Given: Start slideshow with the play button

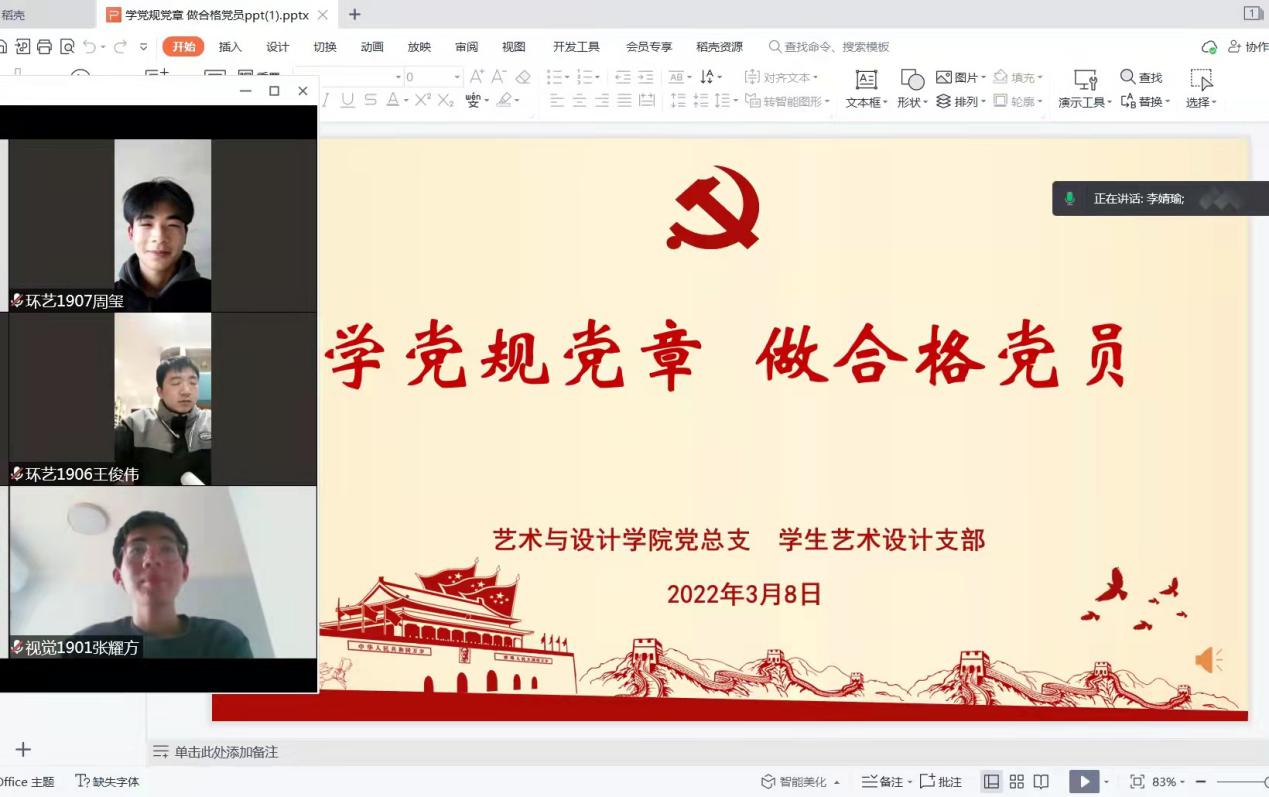Looking at the screenshot, I should click(1083, 782).
